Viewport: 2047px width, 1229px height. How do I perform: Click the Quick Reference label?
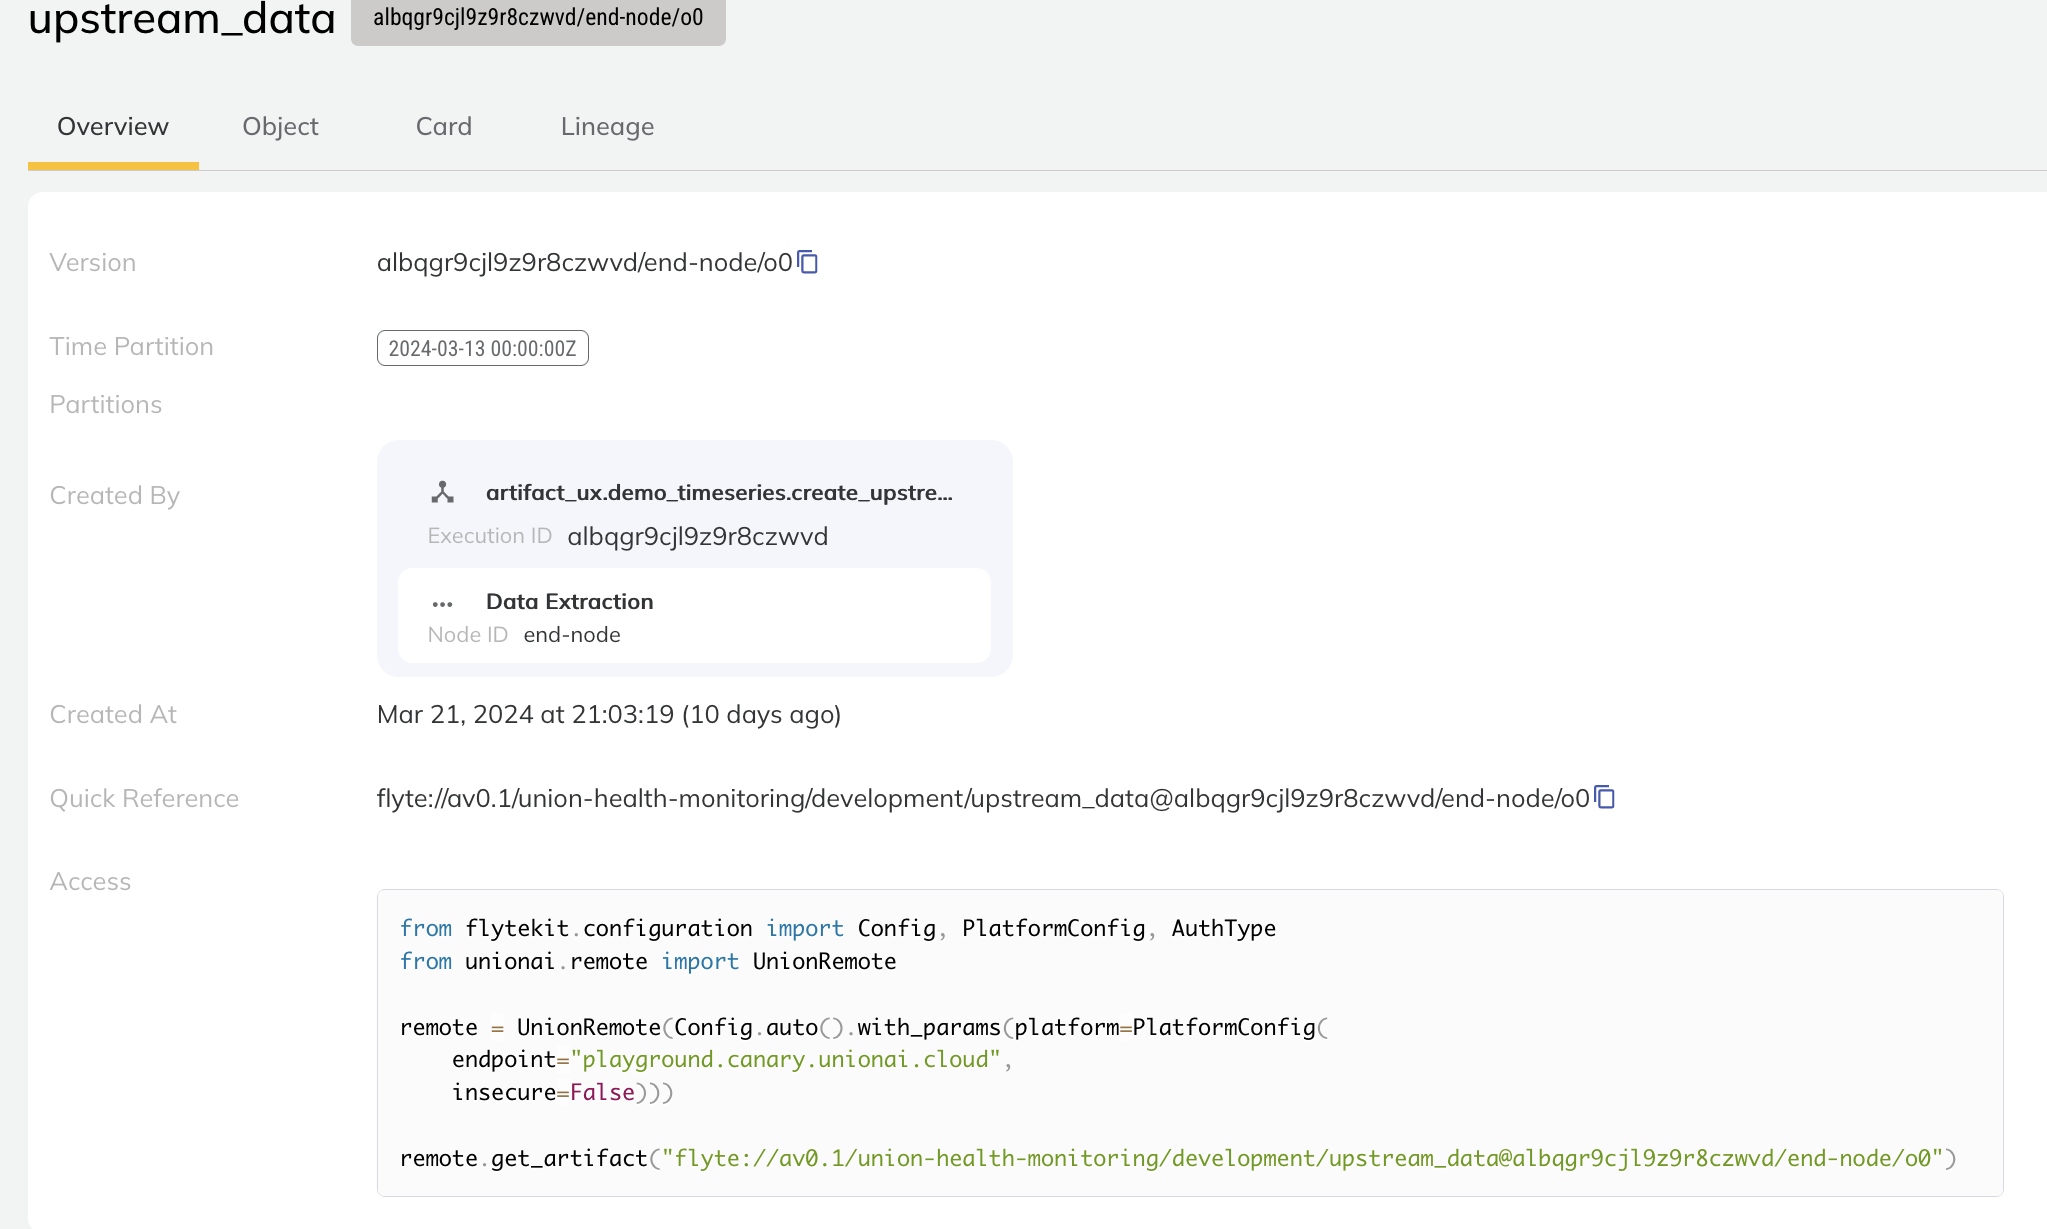(144, 798)
